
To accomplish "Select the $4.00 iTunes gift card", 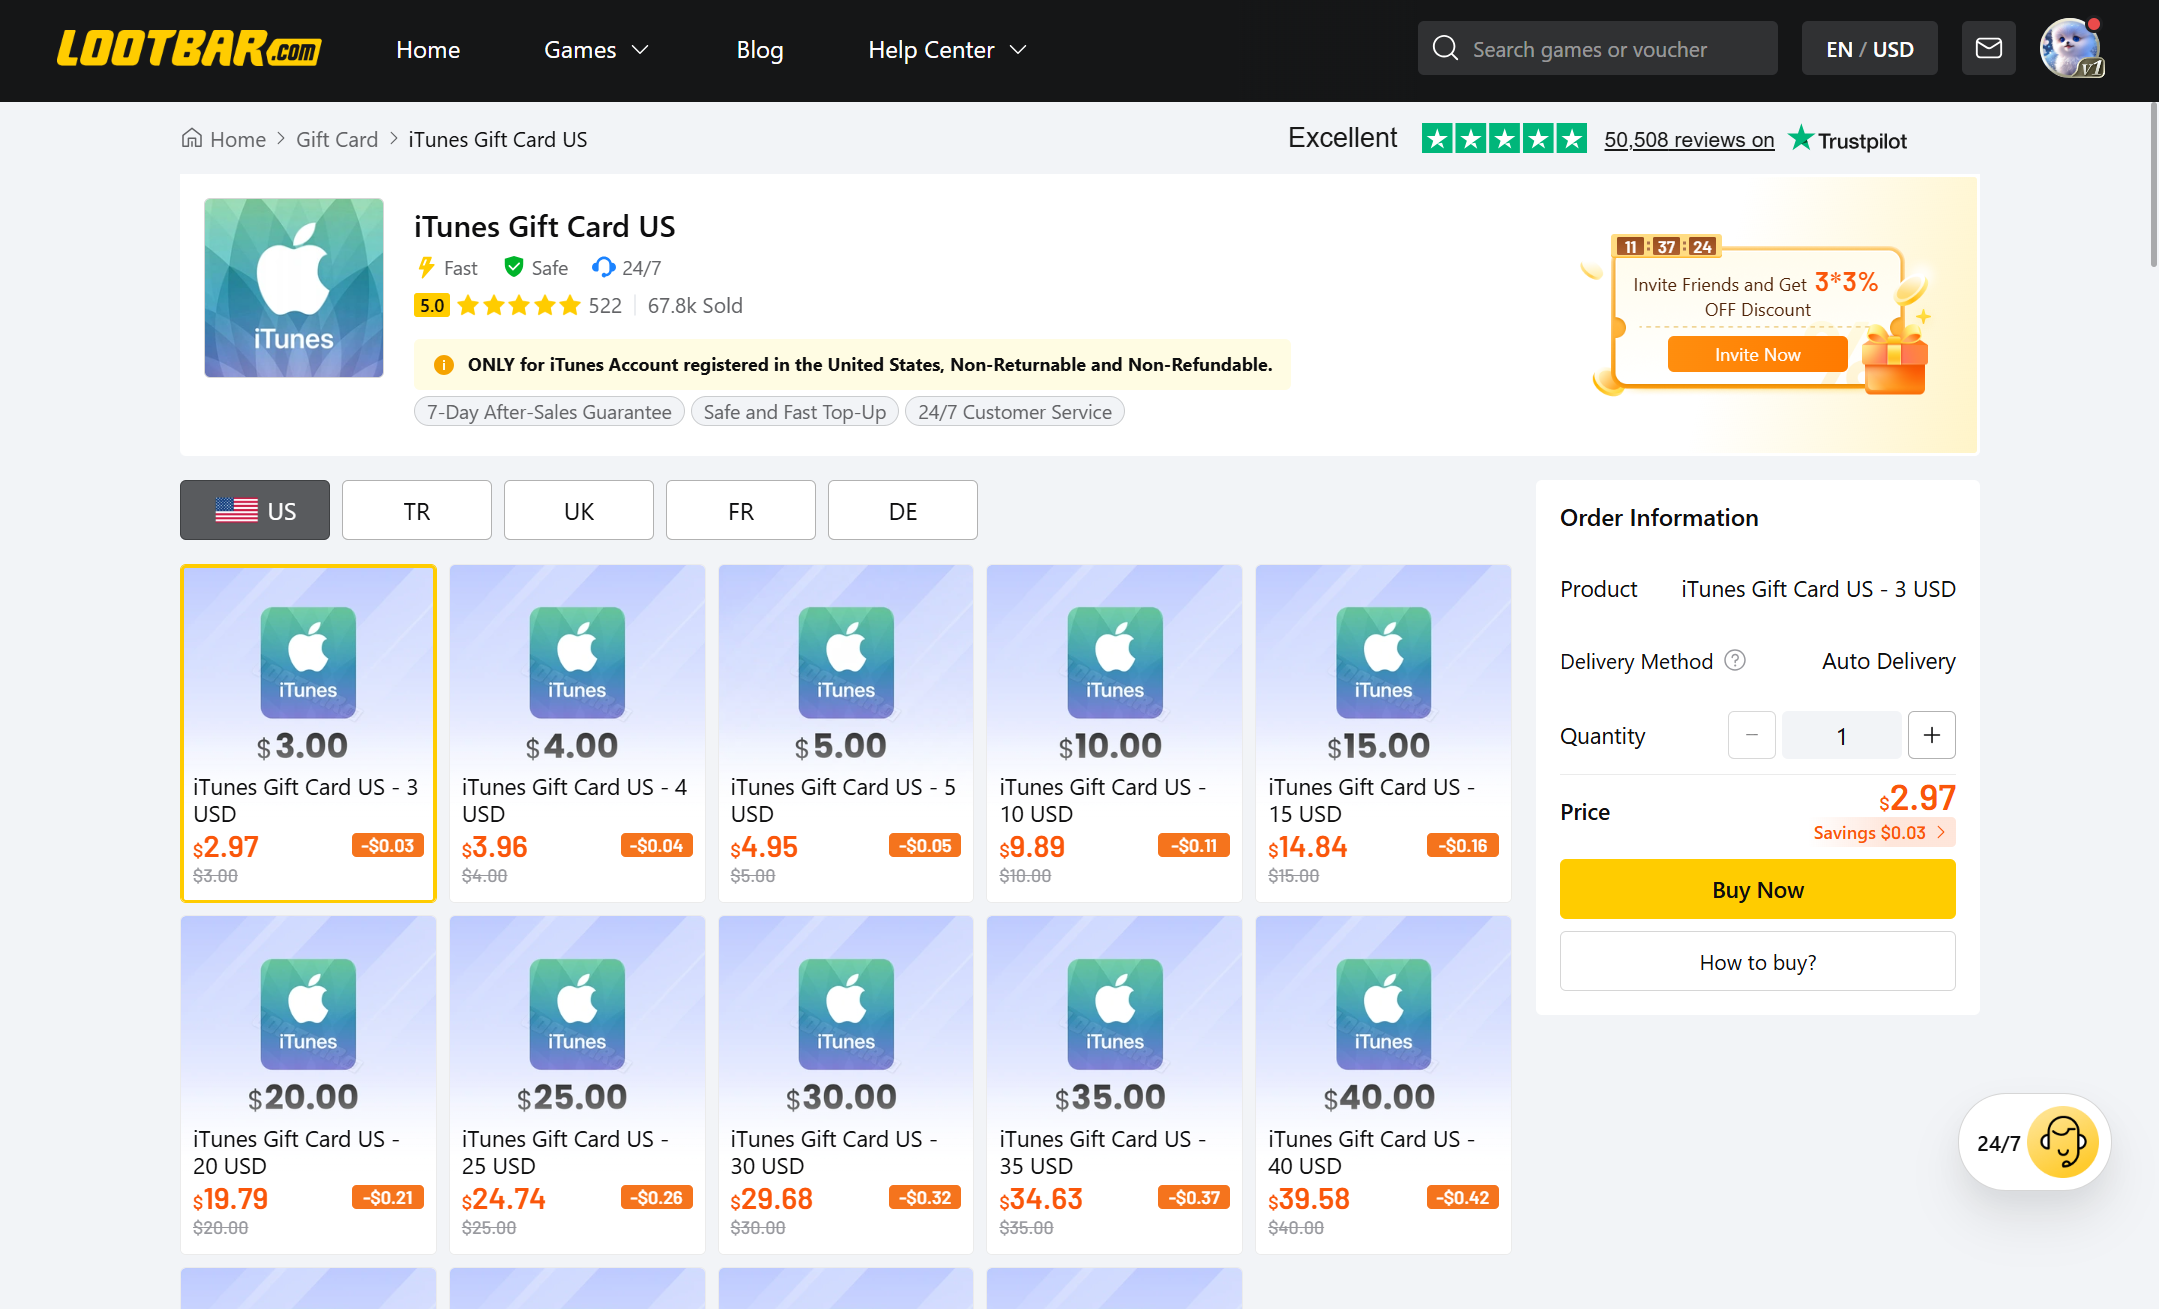I will tap(577, 733).
